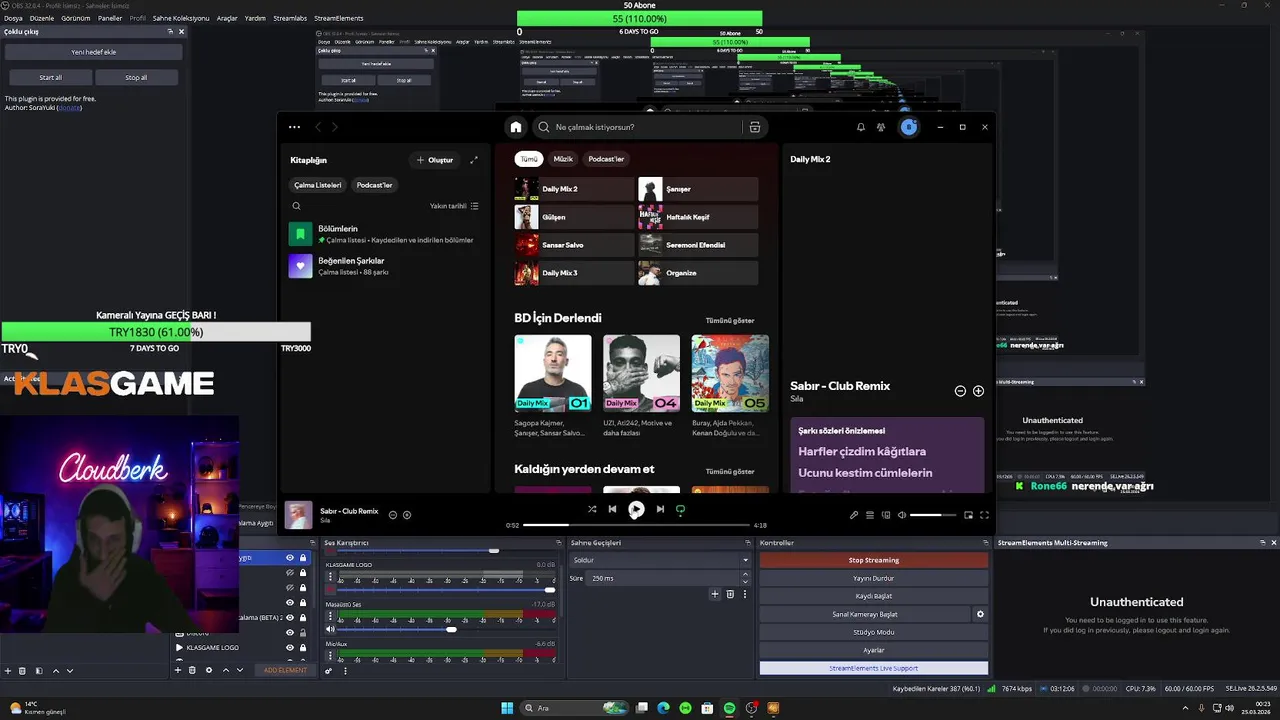This screenshot has width=1280, height=720.
Task: Open OBS Sahne Koleksiyonu menu
Action: (181, 18)
